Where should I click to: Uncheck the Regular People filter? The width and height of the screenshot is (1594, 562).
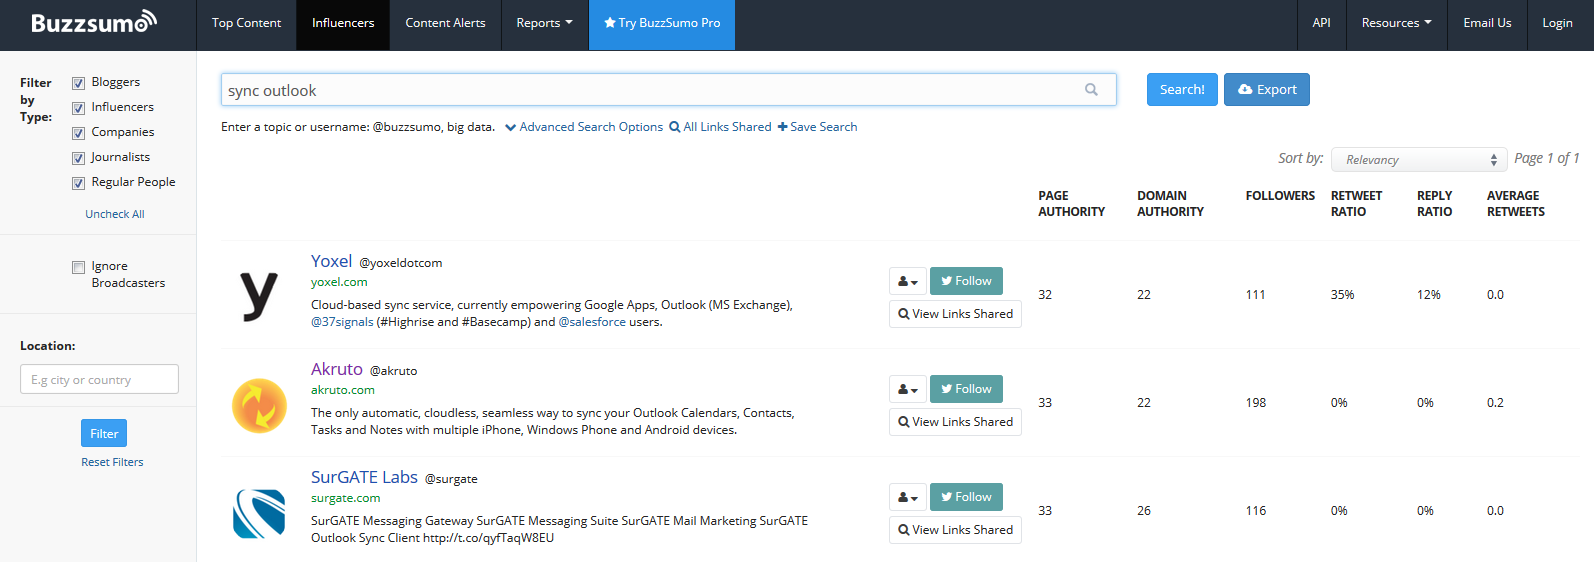(x=78, y=183)
